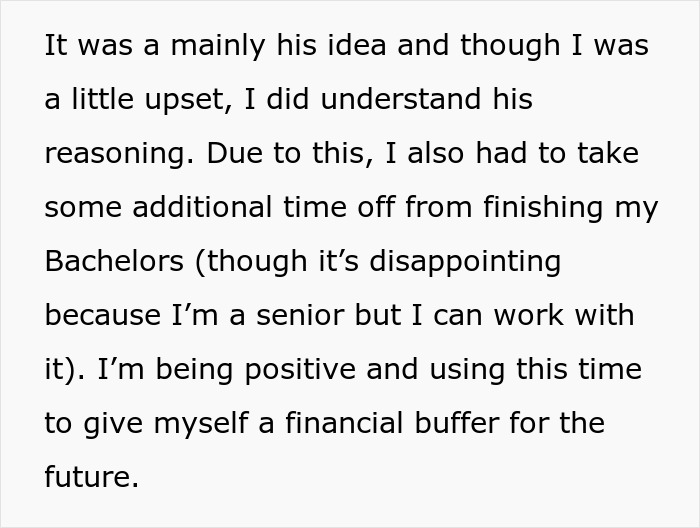The image size is (700, 528).
Task: Click the word "mainly" in first line
Action: tap(218, 46)
